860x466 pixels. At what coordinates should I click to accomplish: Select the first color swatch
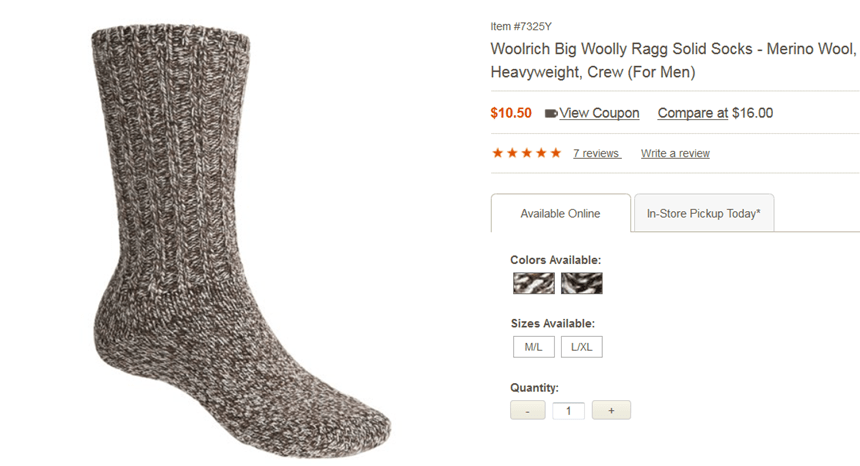pyautogui.click(x=533, y=283)
